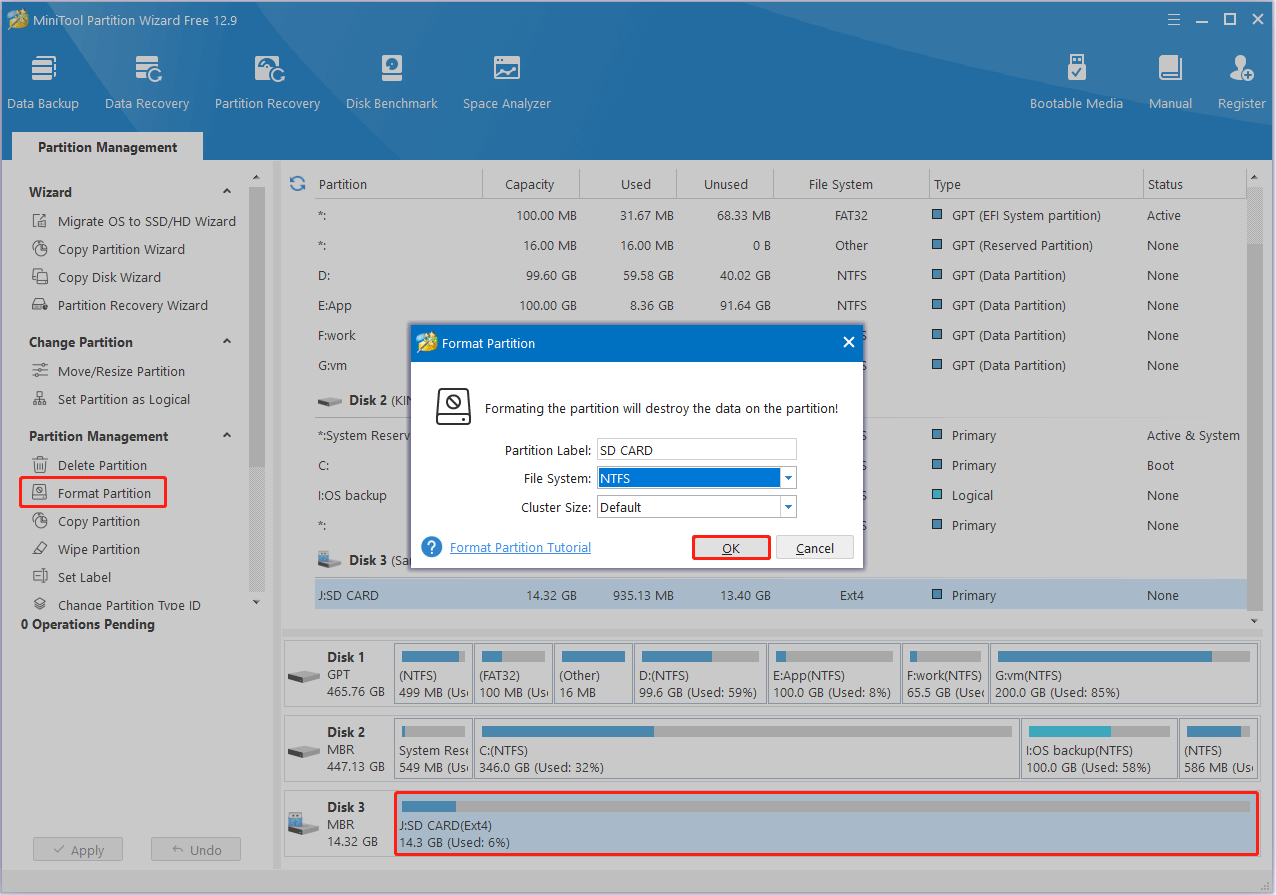Click the Apply button
The image size is (1276, 895).
[x=78, y=850]
